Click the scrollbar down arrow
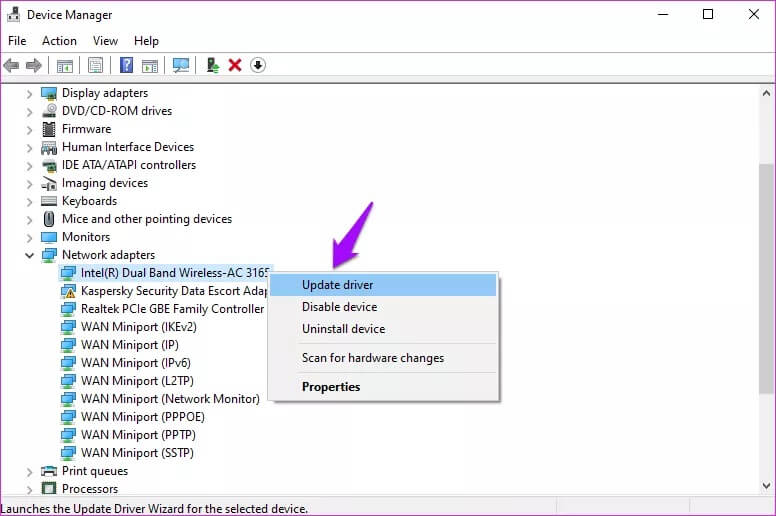Image resolution: width=776 pixels, height=516 pixels. [x=766, y=486]
